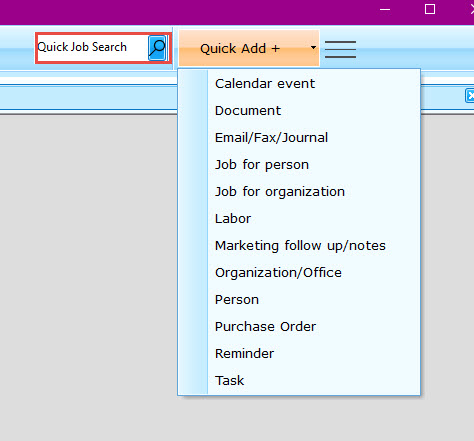Screen dimensions: 474x441
Task: Close the panel with blue X icon
Action: [470, 96]
